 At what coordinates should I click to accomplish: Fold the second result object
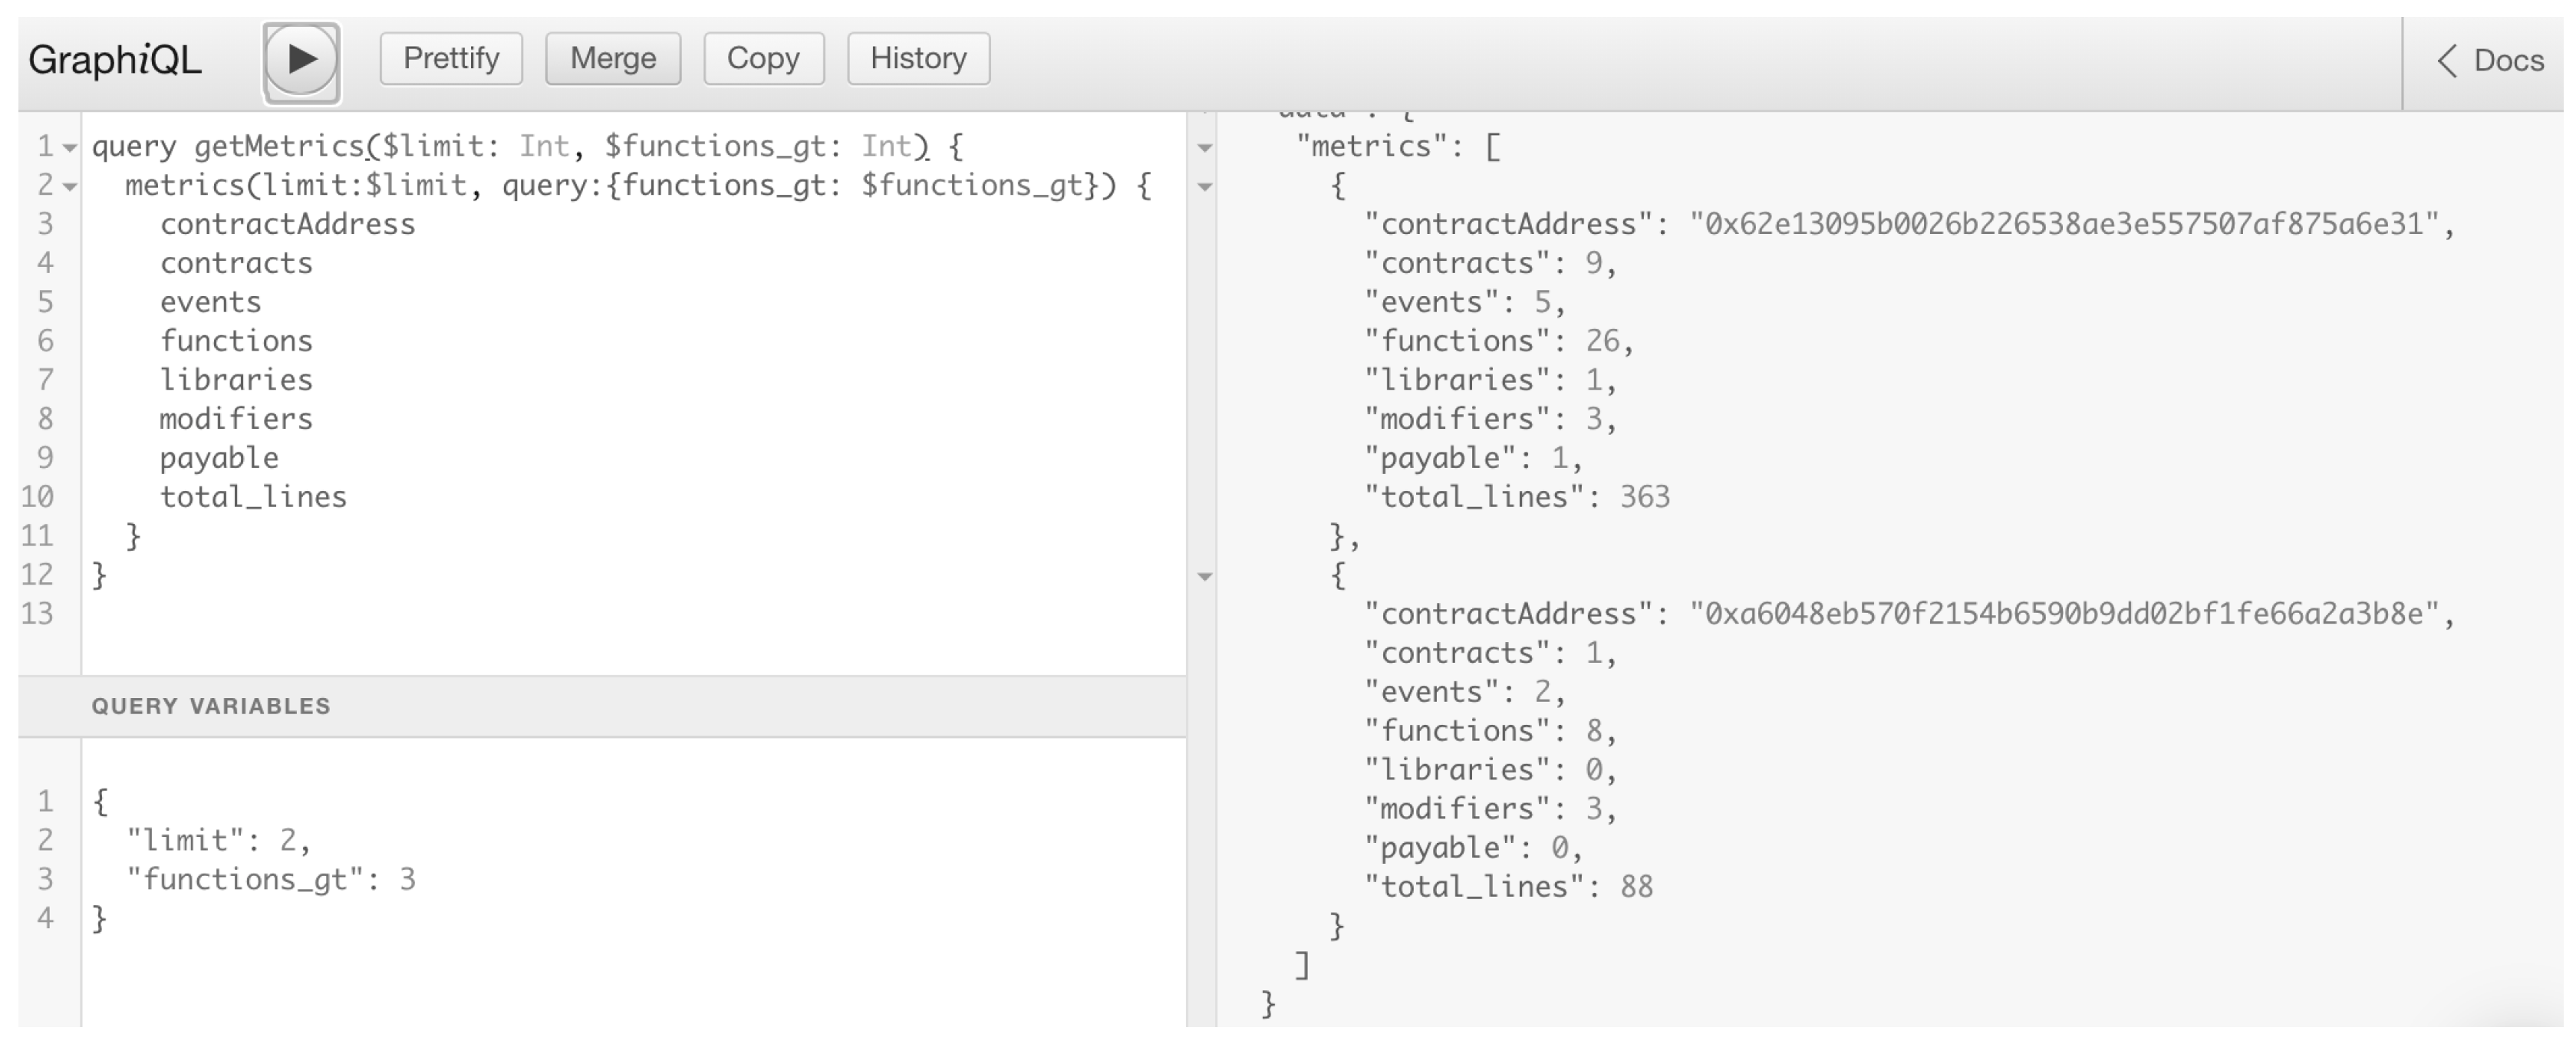[1205, 577]
